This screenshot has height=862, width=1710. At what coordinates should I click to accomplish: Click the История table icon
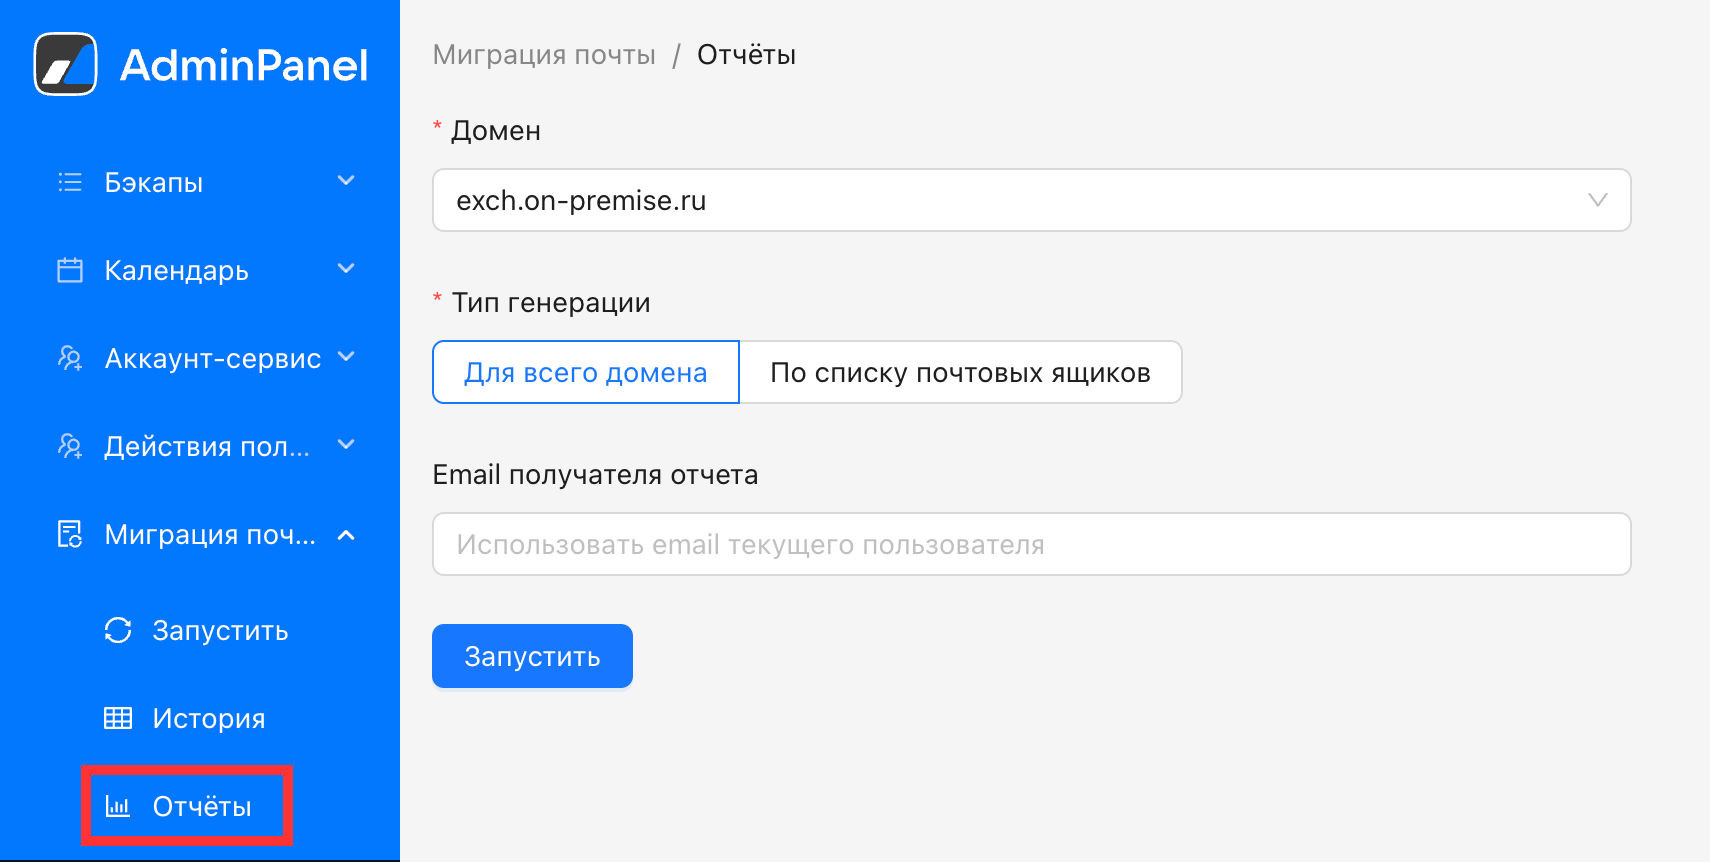pos(118,718)
